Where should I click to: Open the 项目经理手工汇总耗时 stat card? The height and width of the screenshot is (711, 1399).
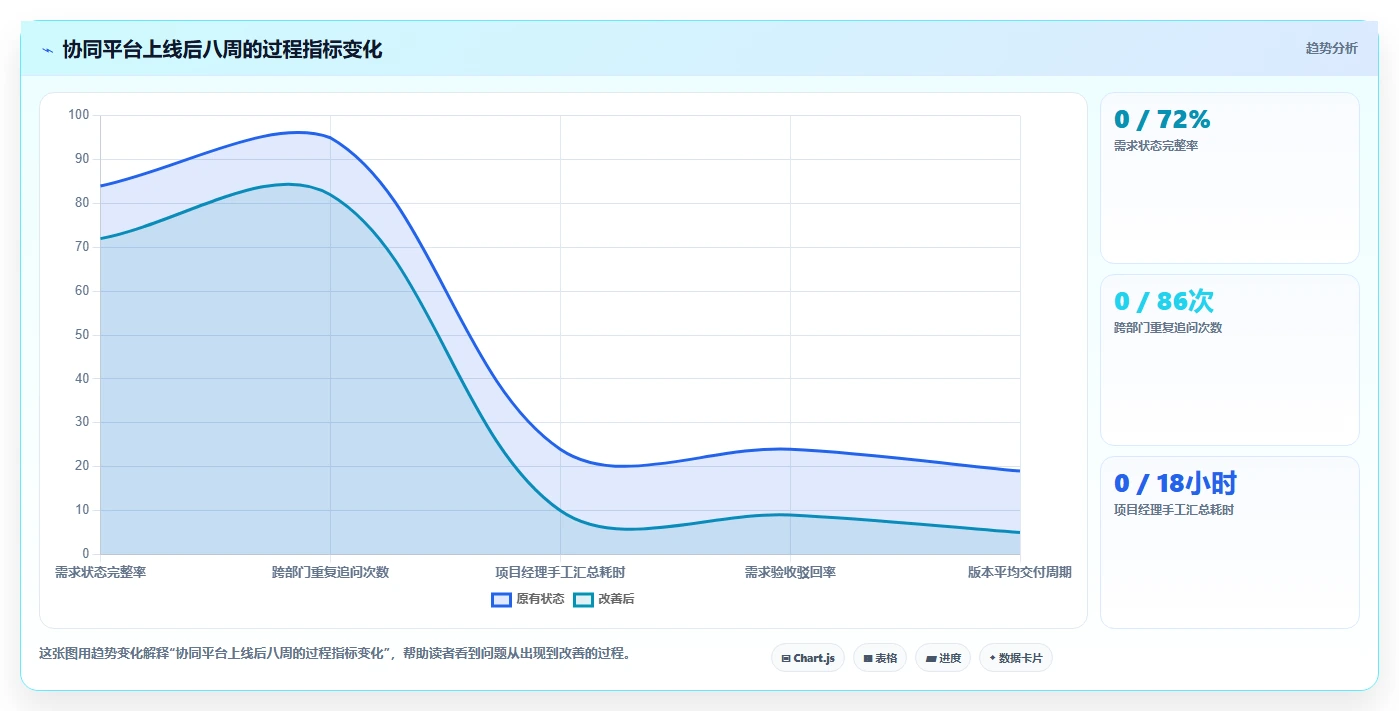click(1230, 543)
